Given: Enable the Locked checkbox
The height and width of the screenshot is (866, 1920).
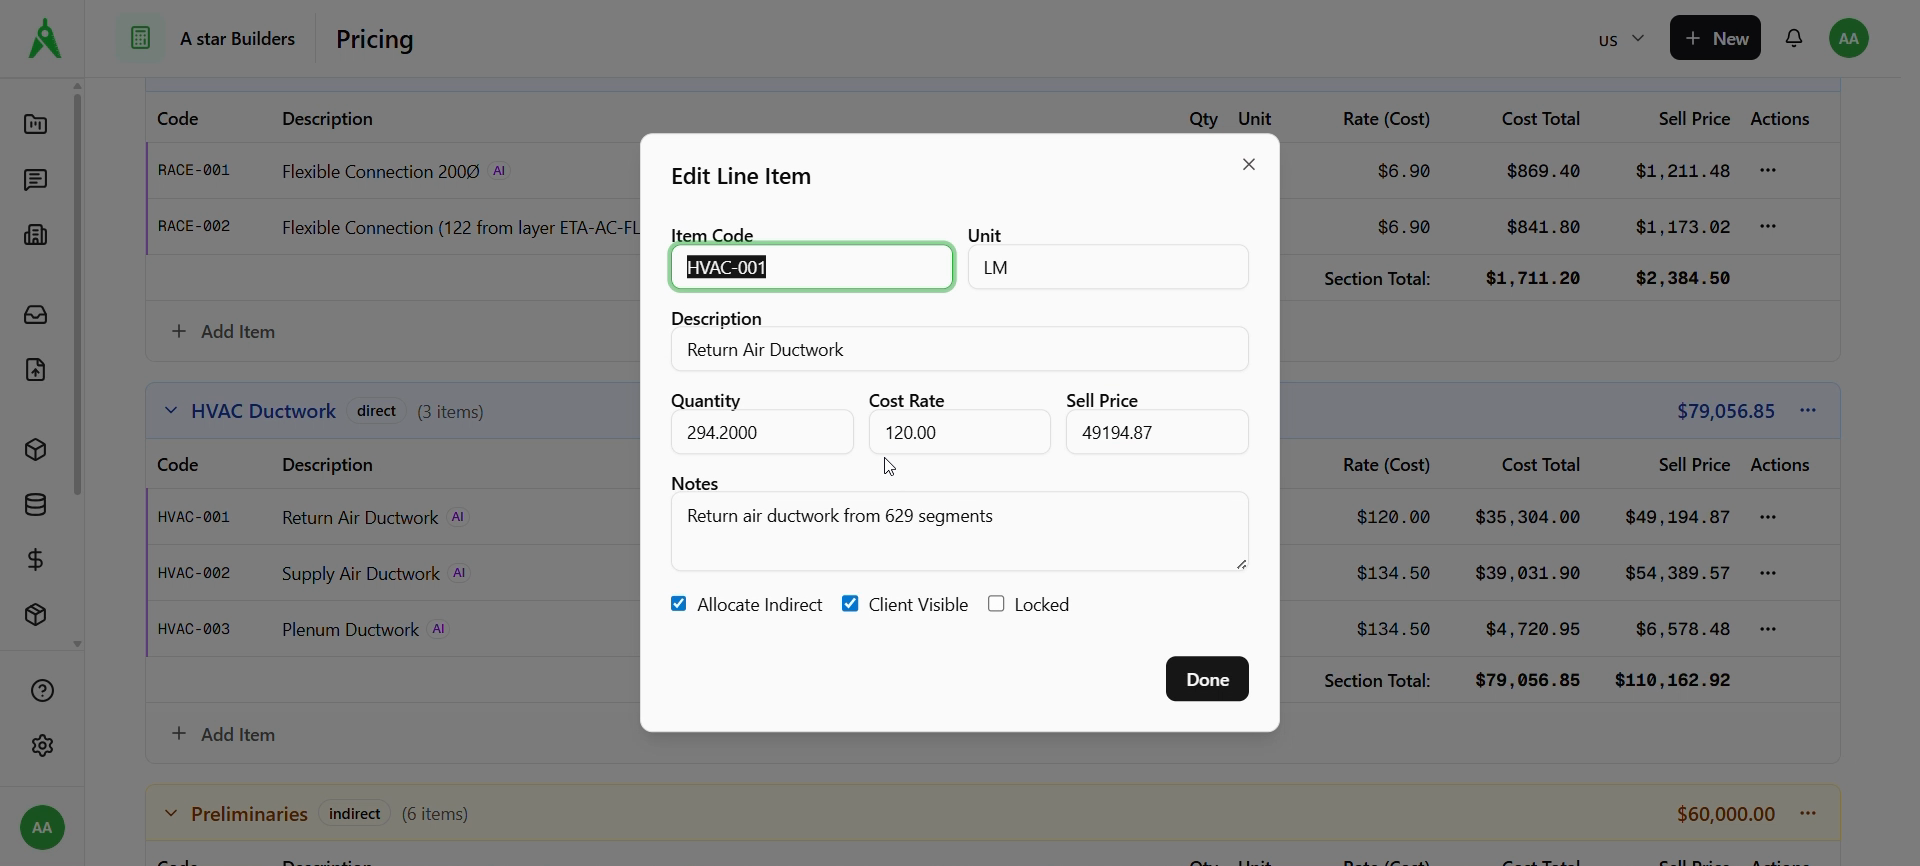Looking at the screenshot, I should 996,604.
